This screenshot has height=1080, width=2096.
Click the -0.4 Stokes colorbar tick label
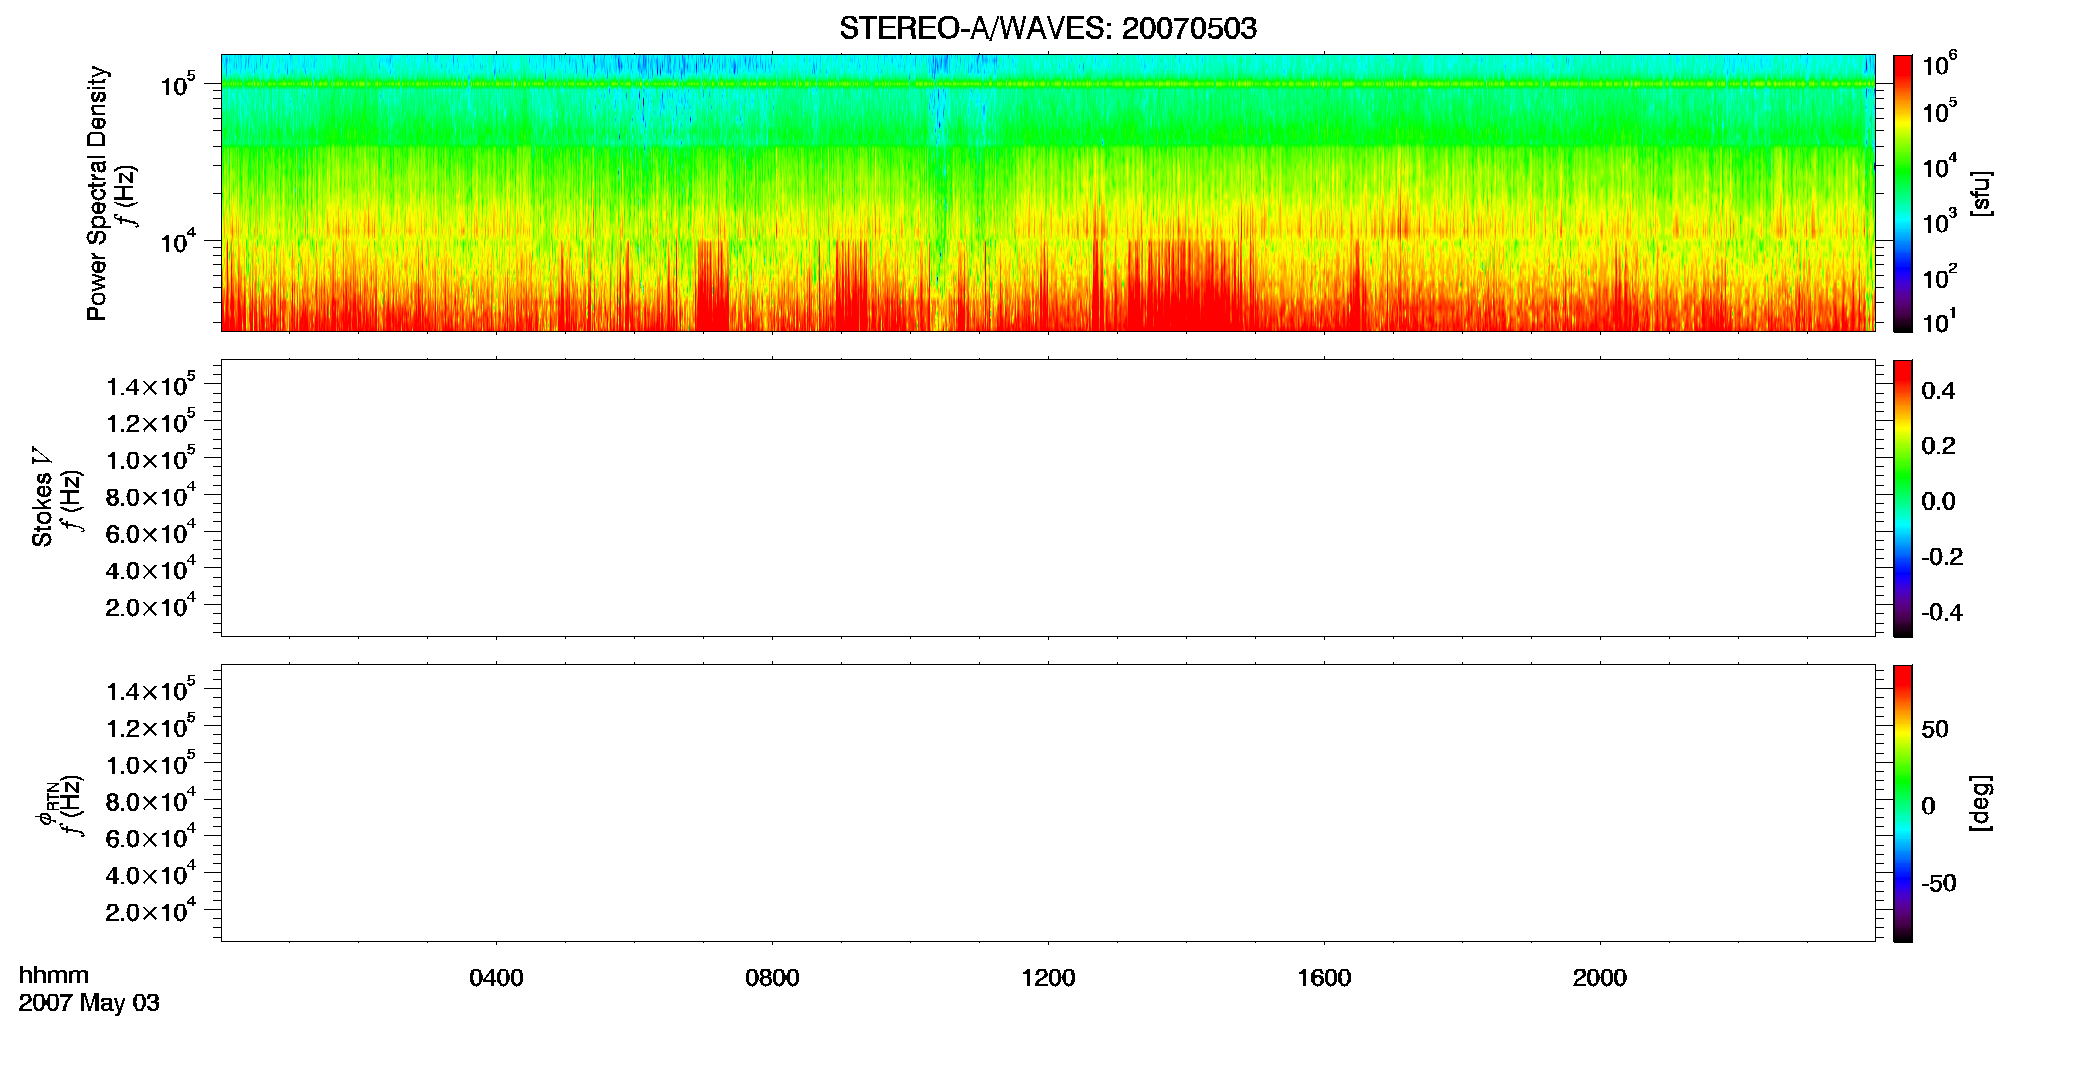(1941, 613)
